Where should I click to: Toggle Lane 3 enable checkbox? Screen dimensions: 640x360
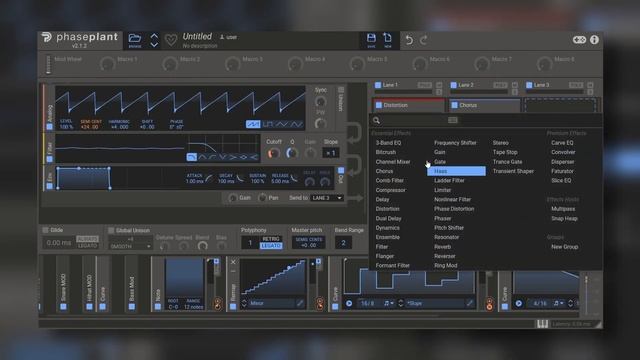pyautogui.click(x=529, y=85)
